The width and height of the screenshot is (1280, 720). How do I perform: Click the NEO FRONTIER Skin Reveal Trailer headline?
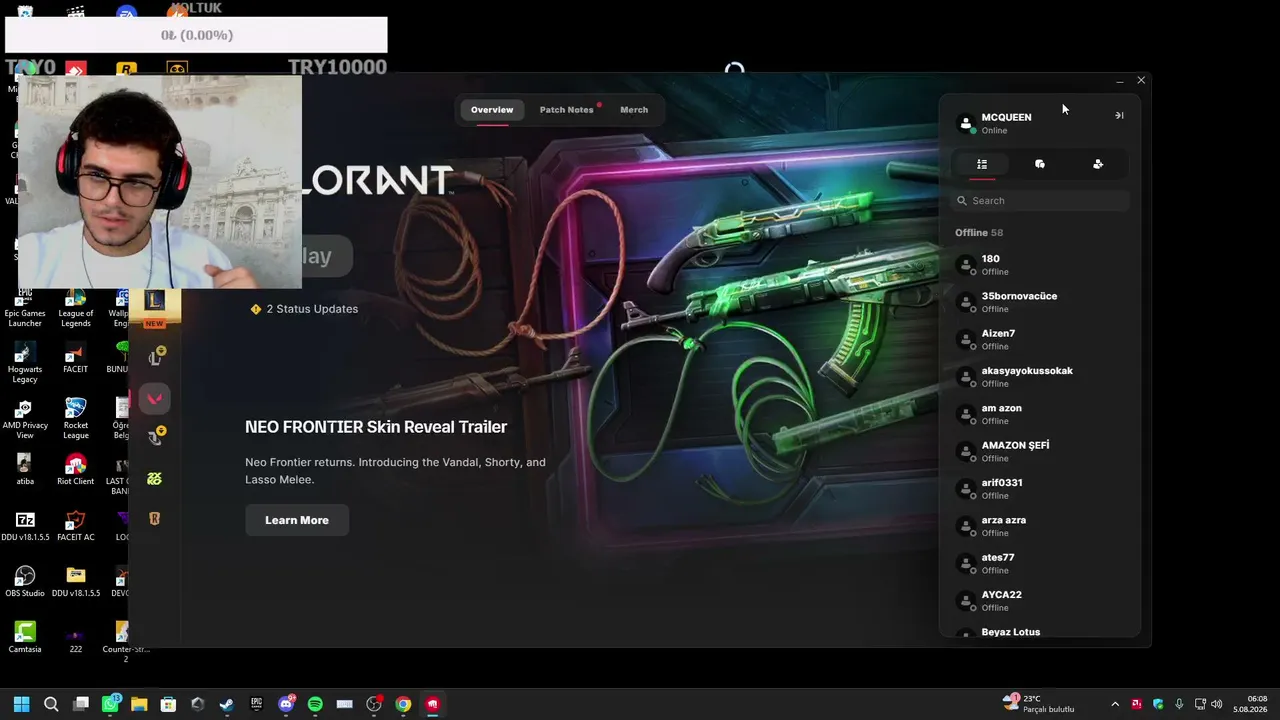click(x=376, y=427)
